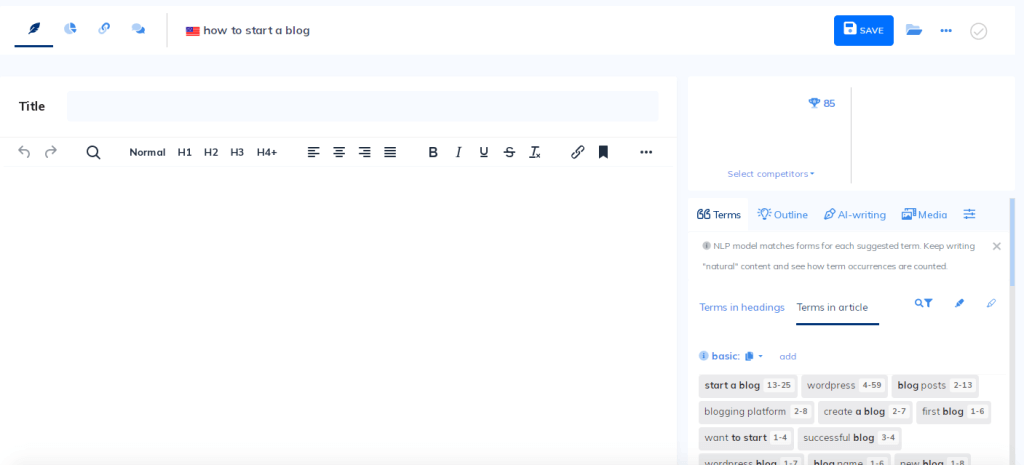Screen dimensions: 1024x465
Task: Open the search filter for terms
Action: [923, 303]
